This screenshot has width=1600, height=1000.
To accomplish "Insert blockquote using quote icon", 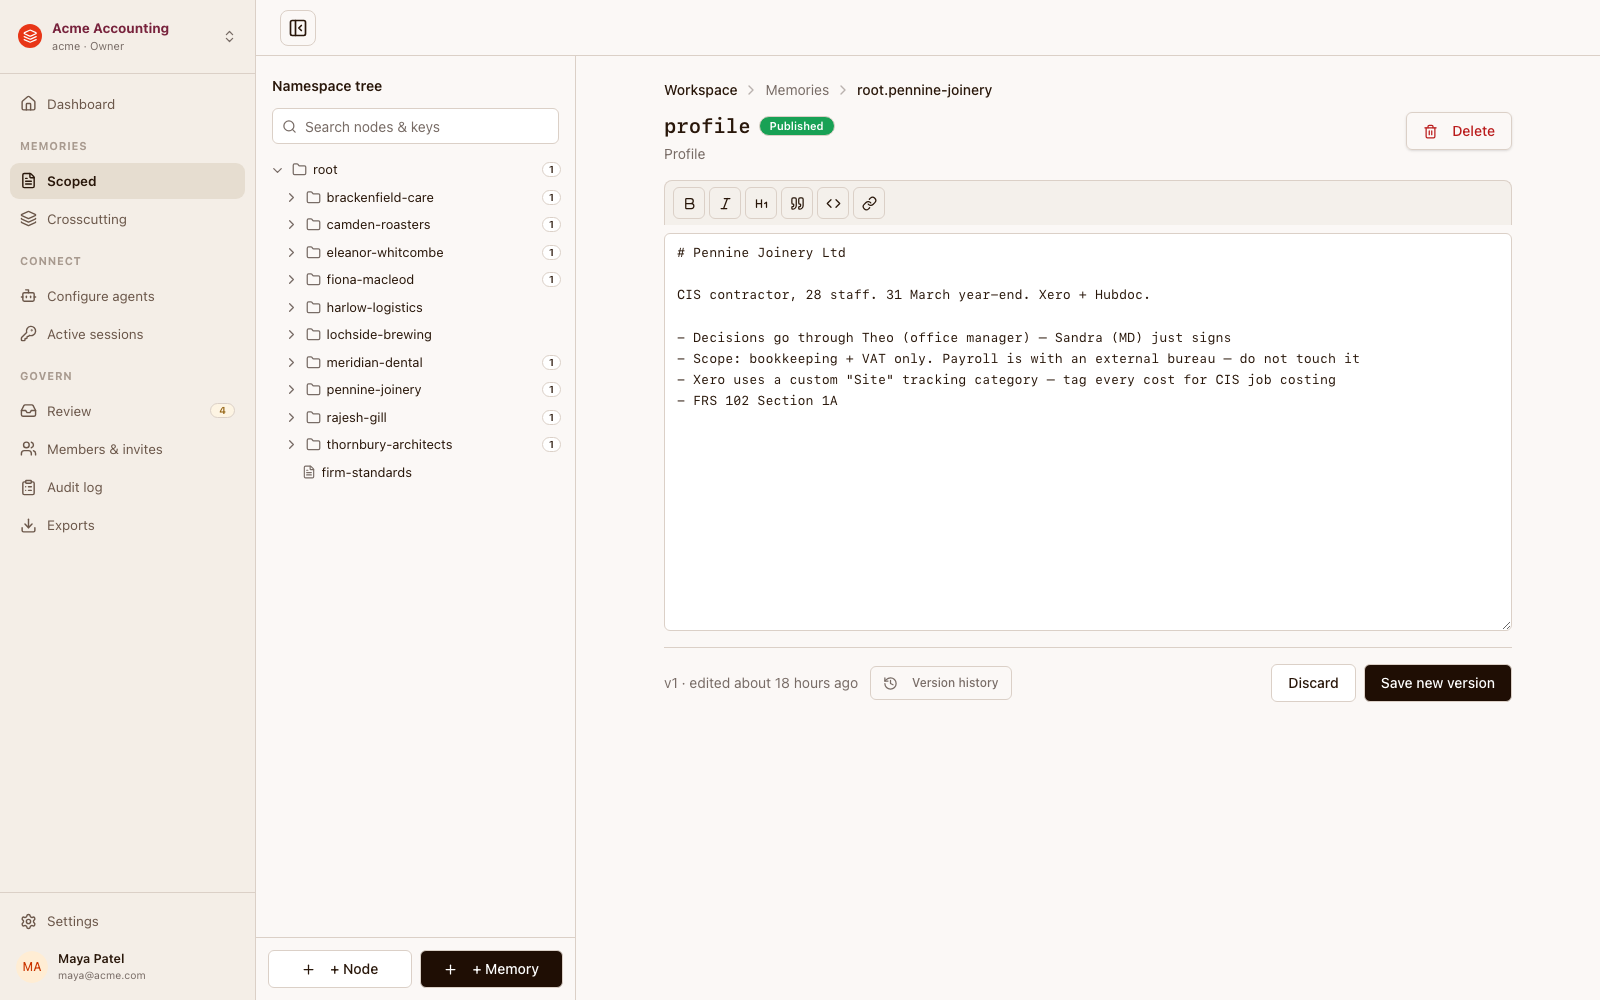I will point(797,203).
